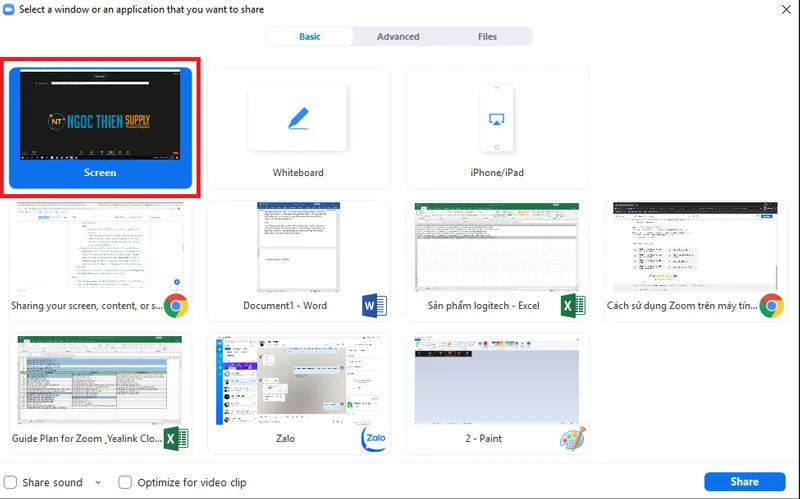This screenshot has width=800, height=499.
Task: Switch to the Files tab
Action: click(x=487, y=37)
